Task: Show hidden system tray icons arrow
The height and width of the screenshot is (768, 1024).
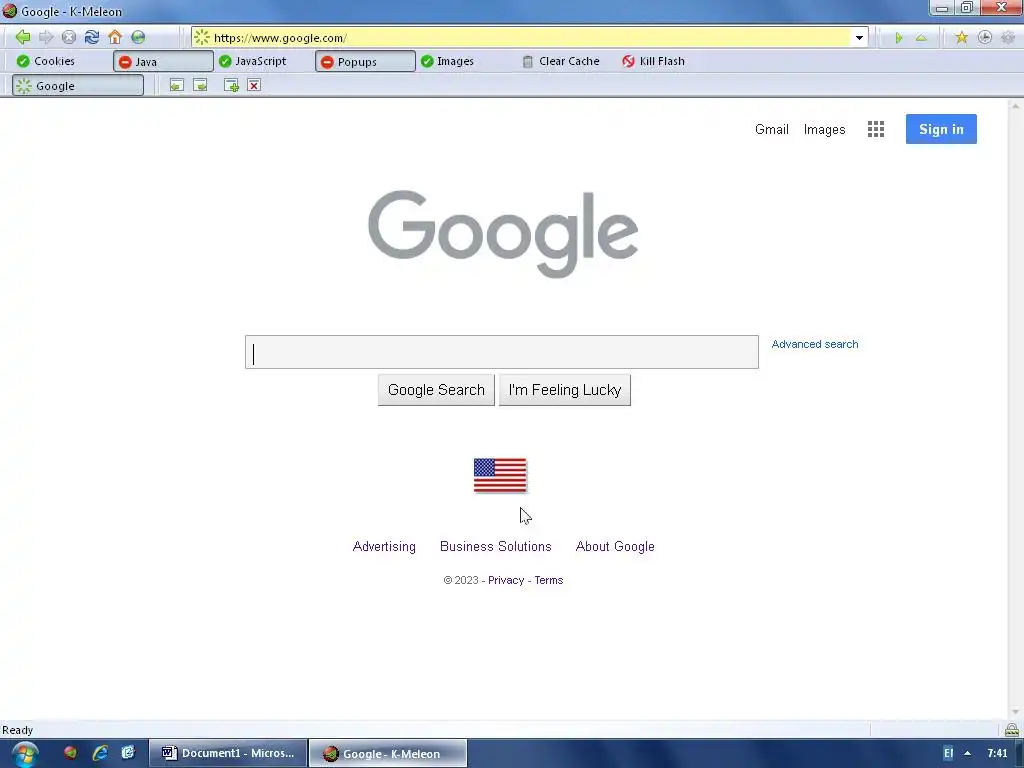Action: [968, 753]
